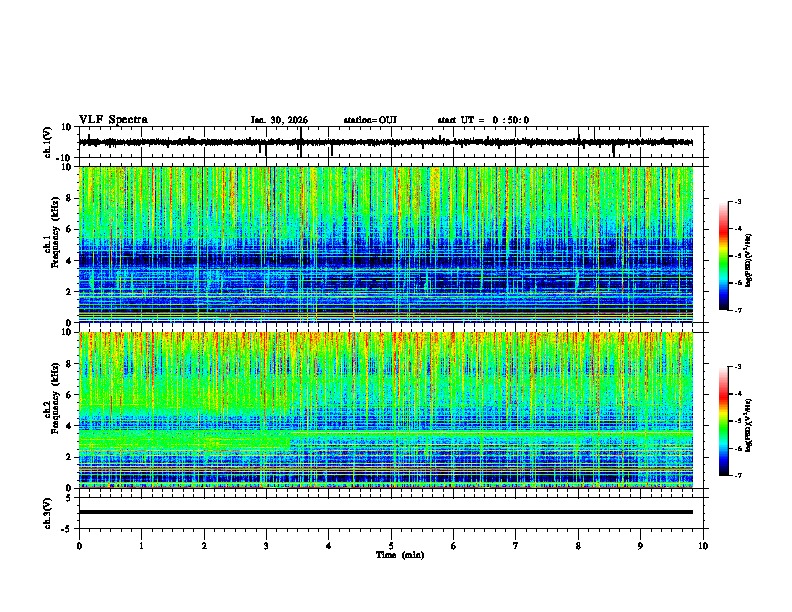Click the "-7" tick on ch.1 colorbar
792x612 pixels.
[x=738, y=310]
